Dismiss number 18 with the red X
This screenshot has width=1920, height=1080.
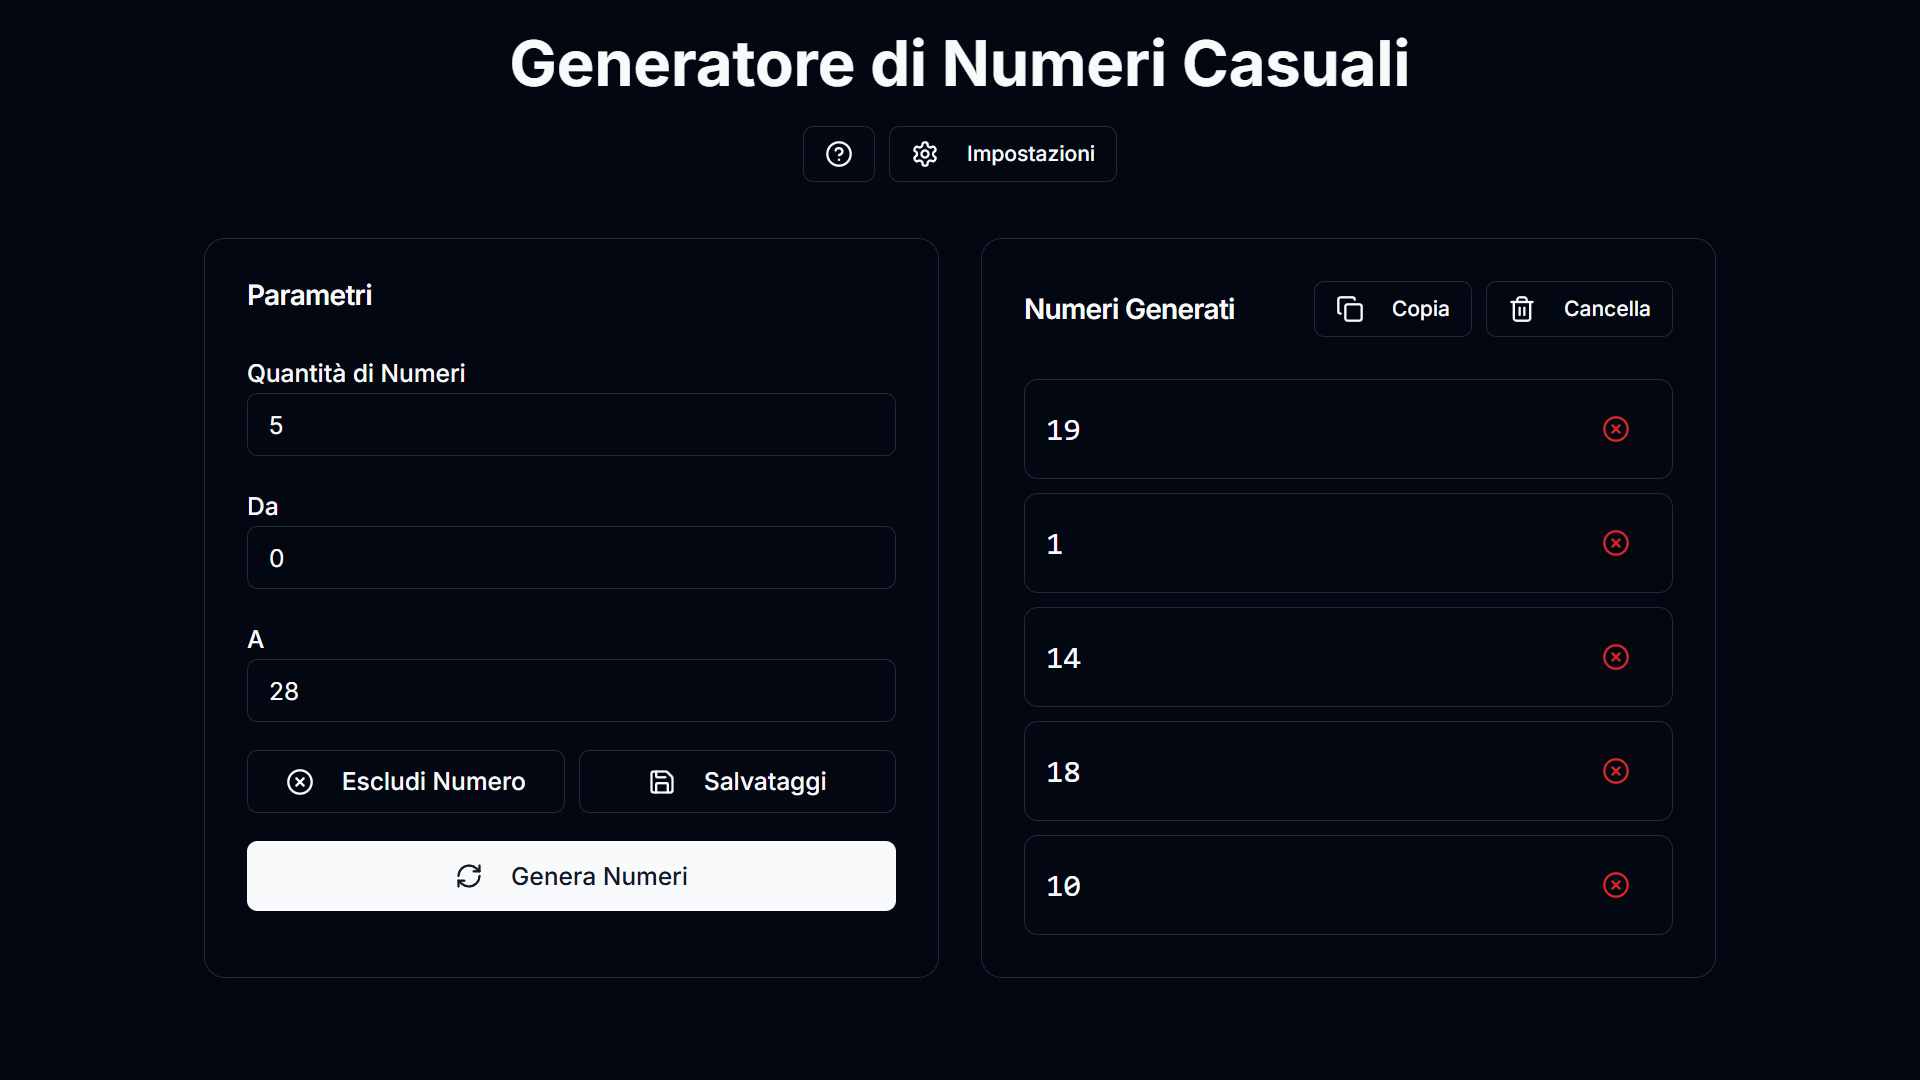(1616, 771)
